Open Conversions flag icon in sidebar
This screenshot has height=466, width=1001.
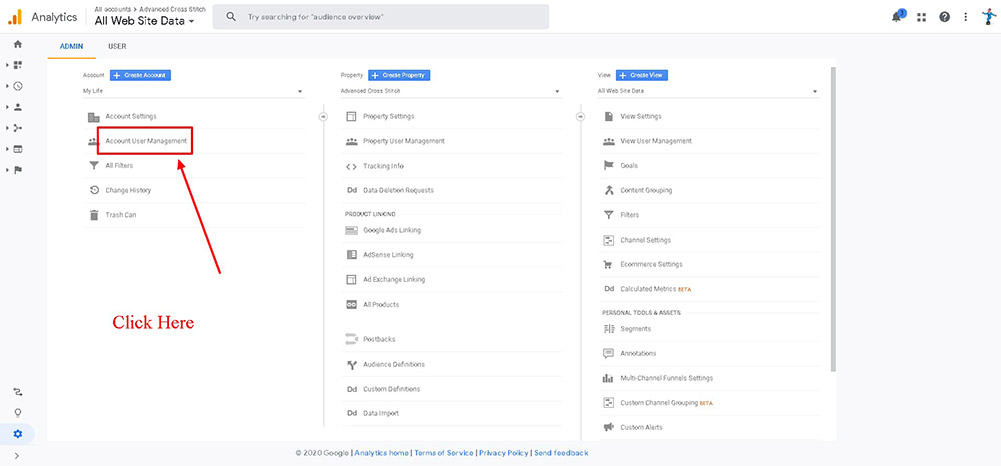pos(18,170)
